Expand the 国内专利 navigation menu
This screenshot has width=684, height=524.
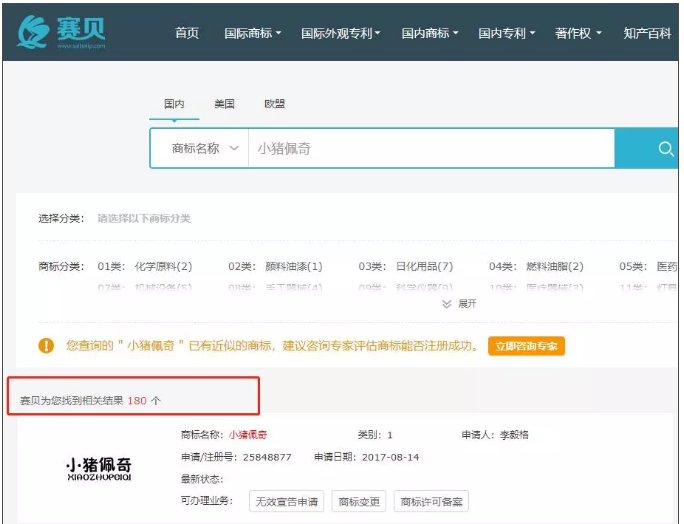point(506,33)
